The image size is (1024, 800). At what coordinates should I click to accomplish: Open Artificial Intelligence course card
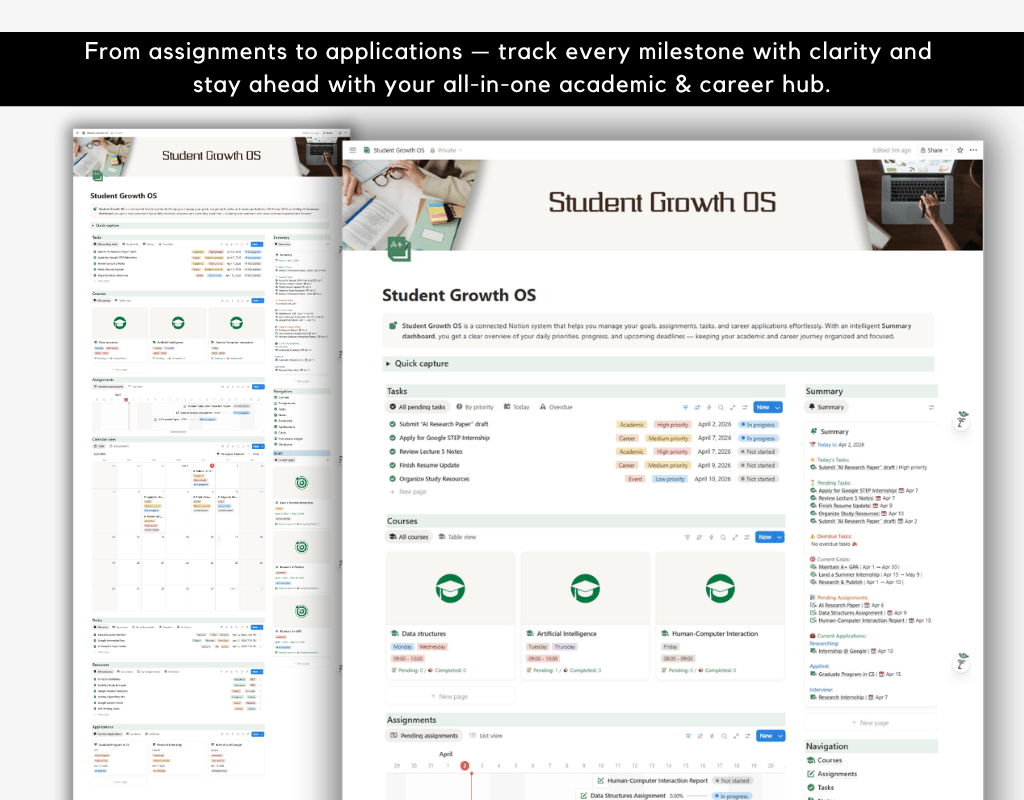point(586,616)
